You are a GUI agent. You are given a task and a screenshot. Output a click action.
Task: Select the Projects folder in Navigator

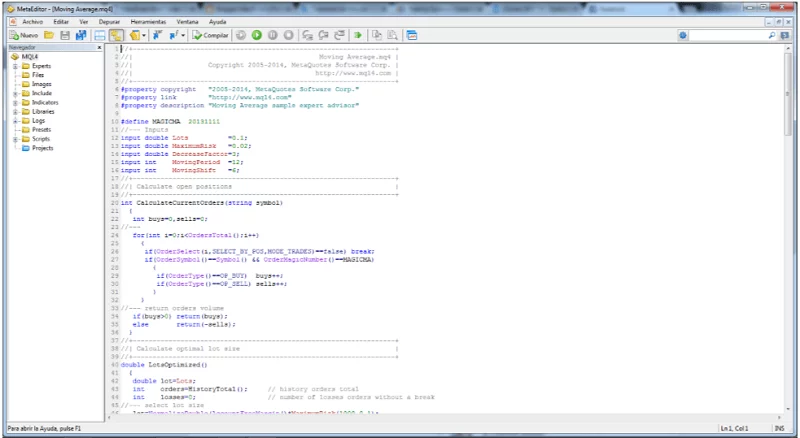point(42,148)
